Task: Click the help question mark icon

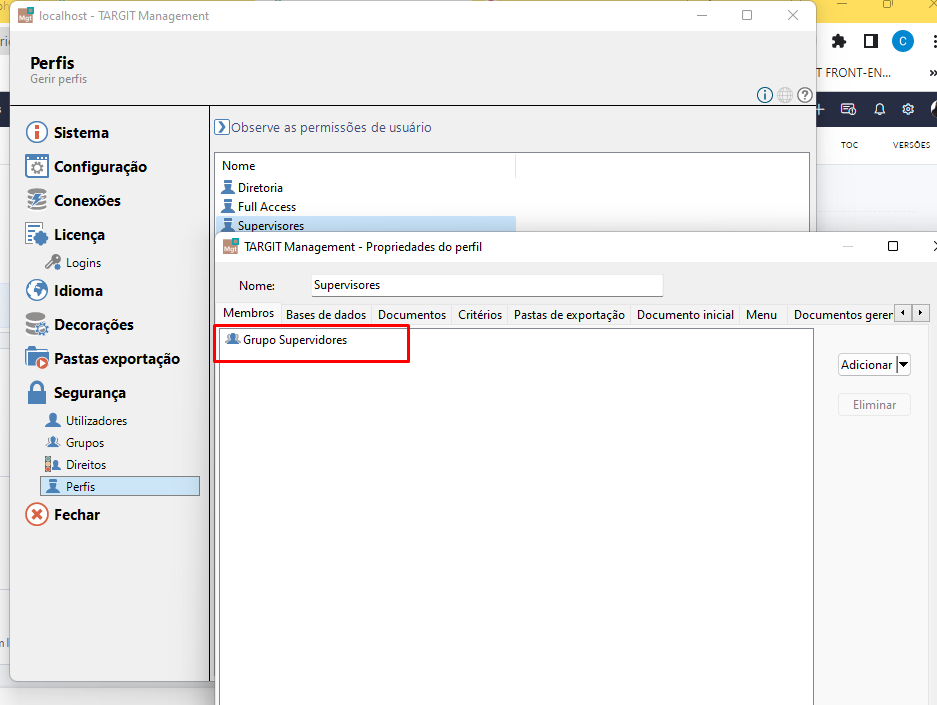Action: click(805, 95)
